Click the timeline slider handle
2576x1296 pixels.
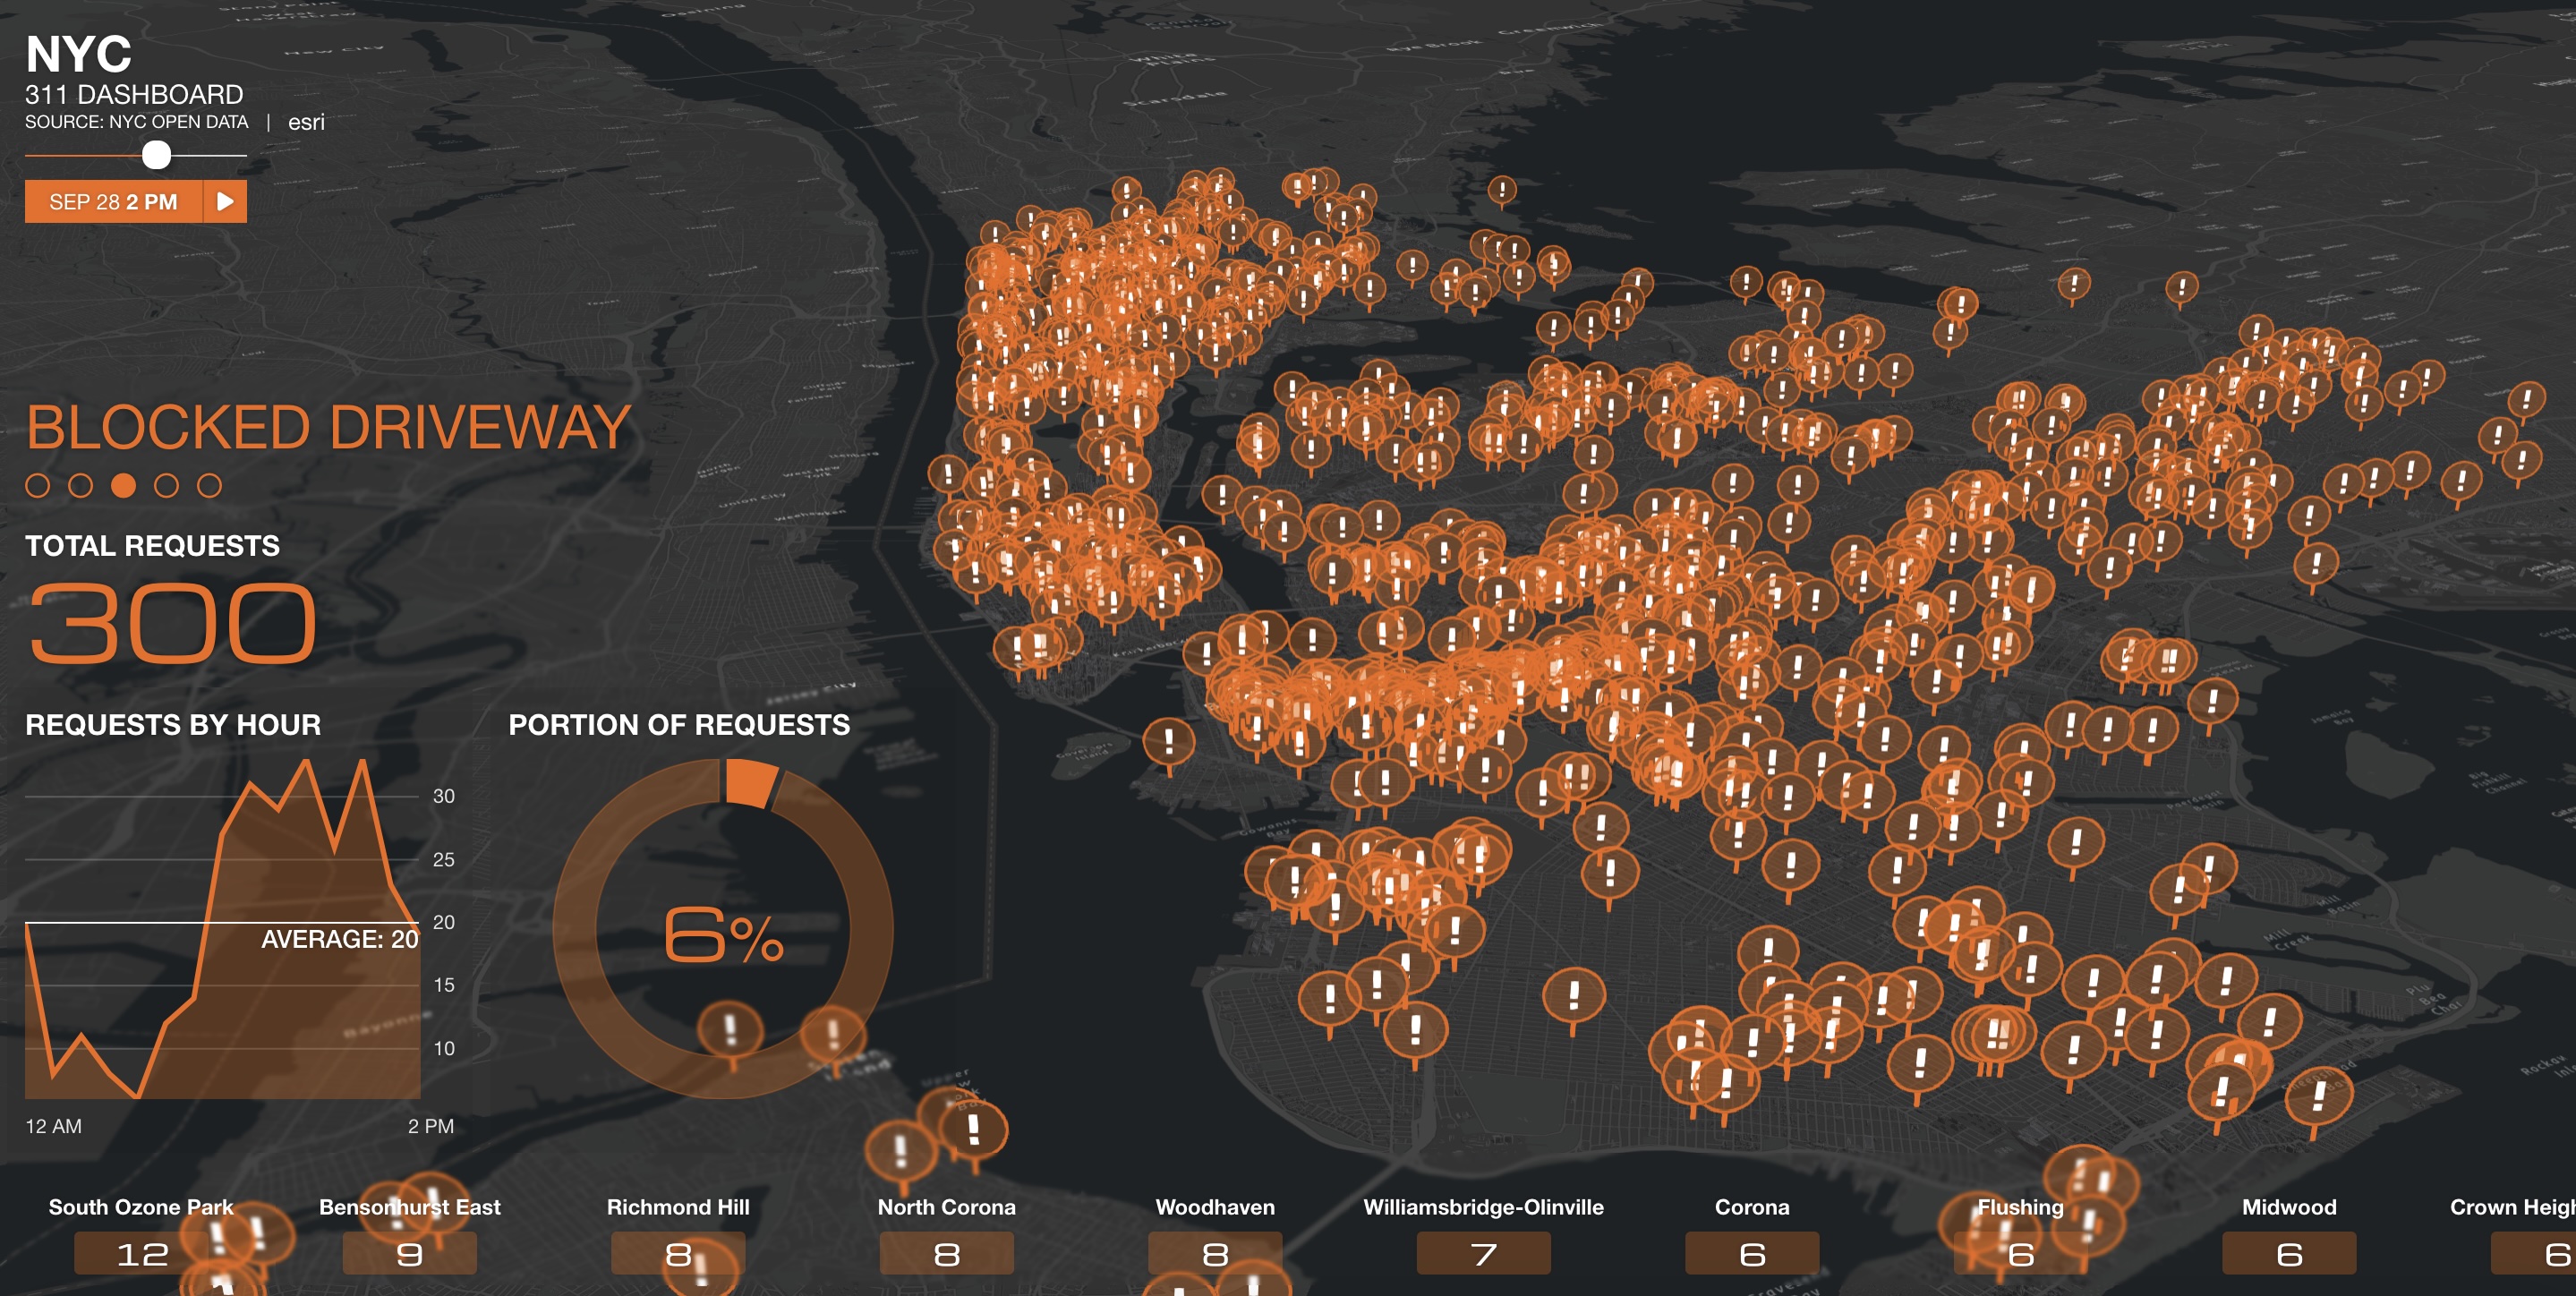pos(156,155)
